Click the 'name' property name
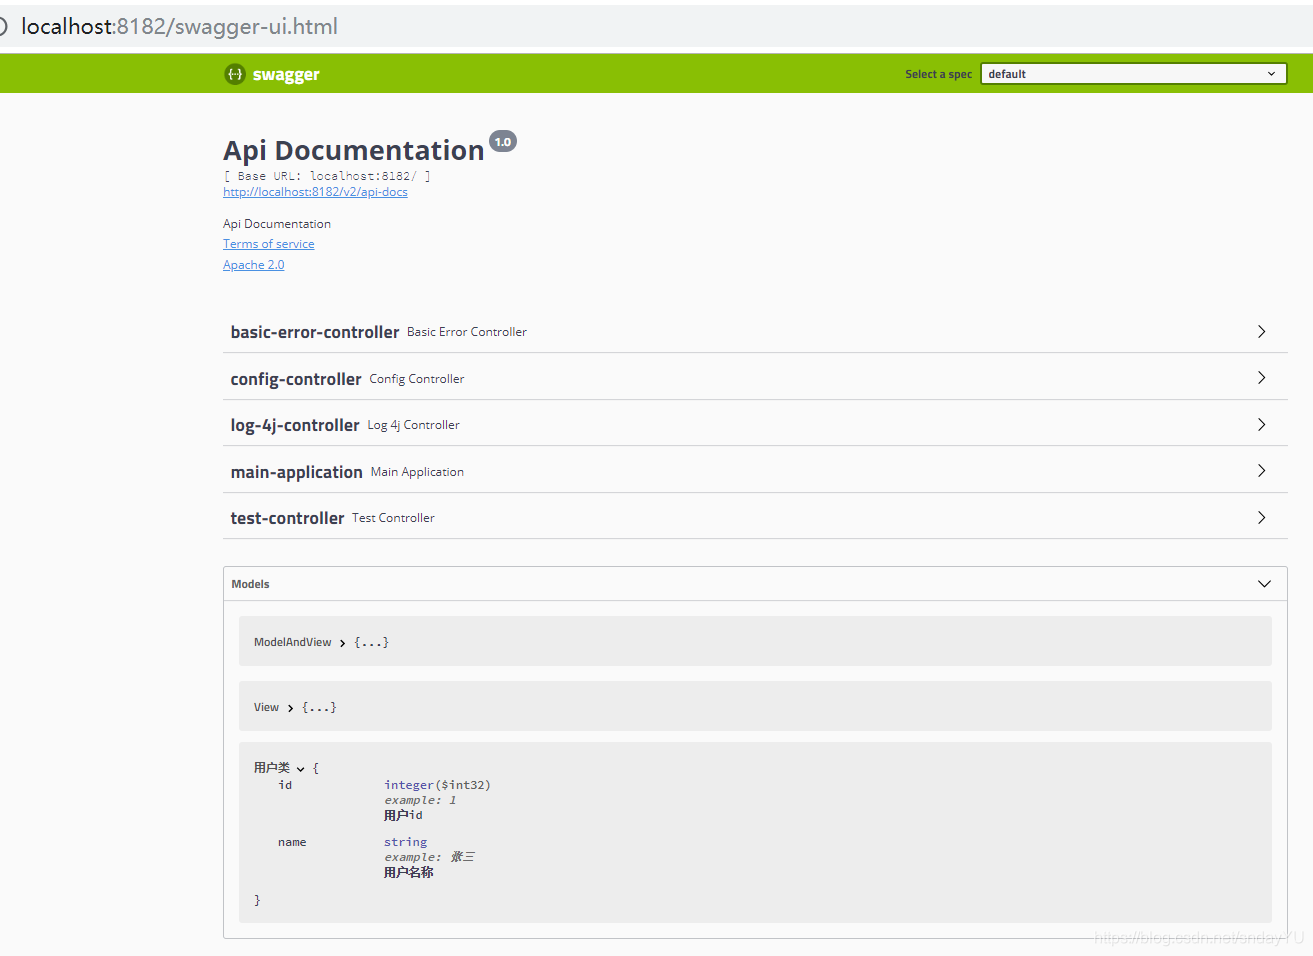This screenshot has height=956, width=1313. coord(292,842)
